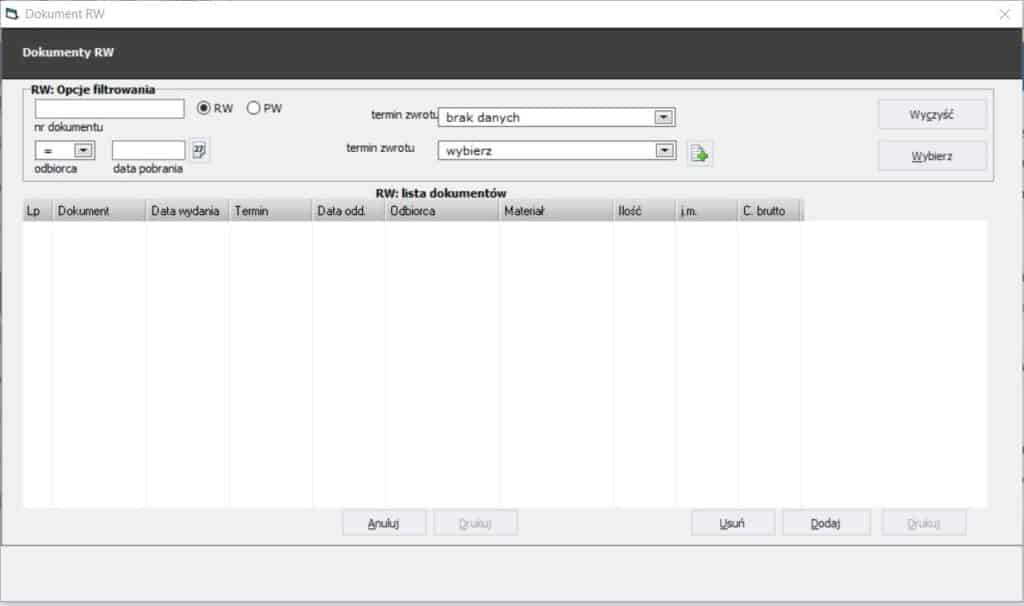Click the C. brutto column header

pos(768,212)
